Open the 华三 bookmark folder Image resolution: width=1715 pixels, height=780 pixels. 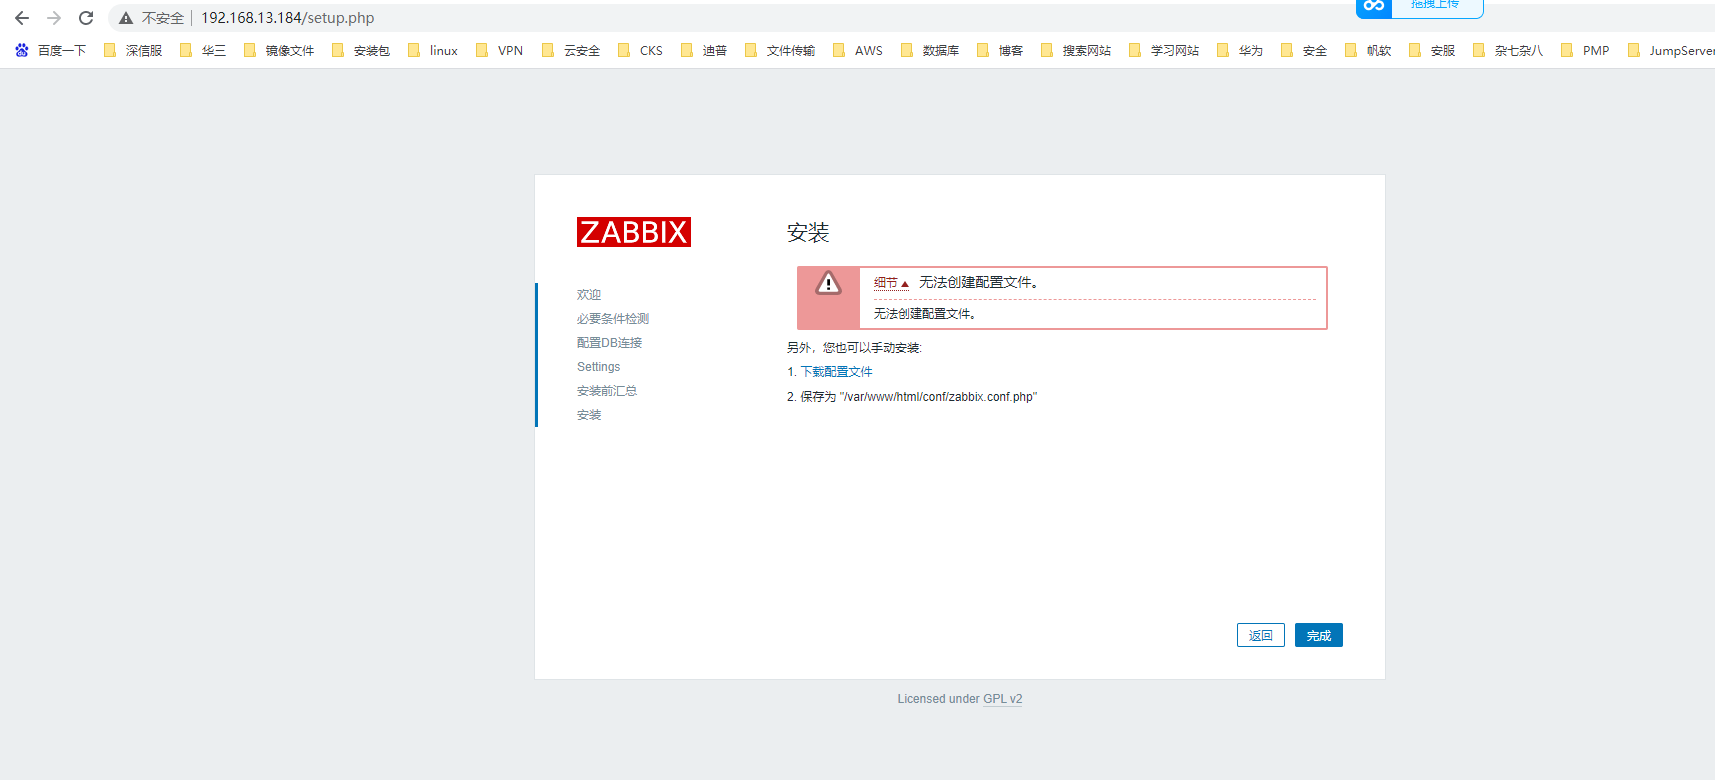pyautogui.click(x=203, y=50)
